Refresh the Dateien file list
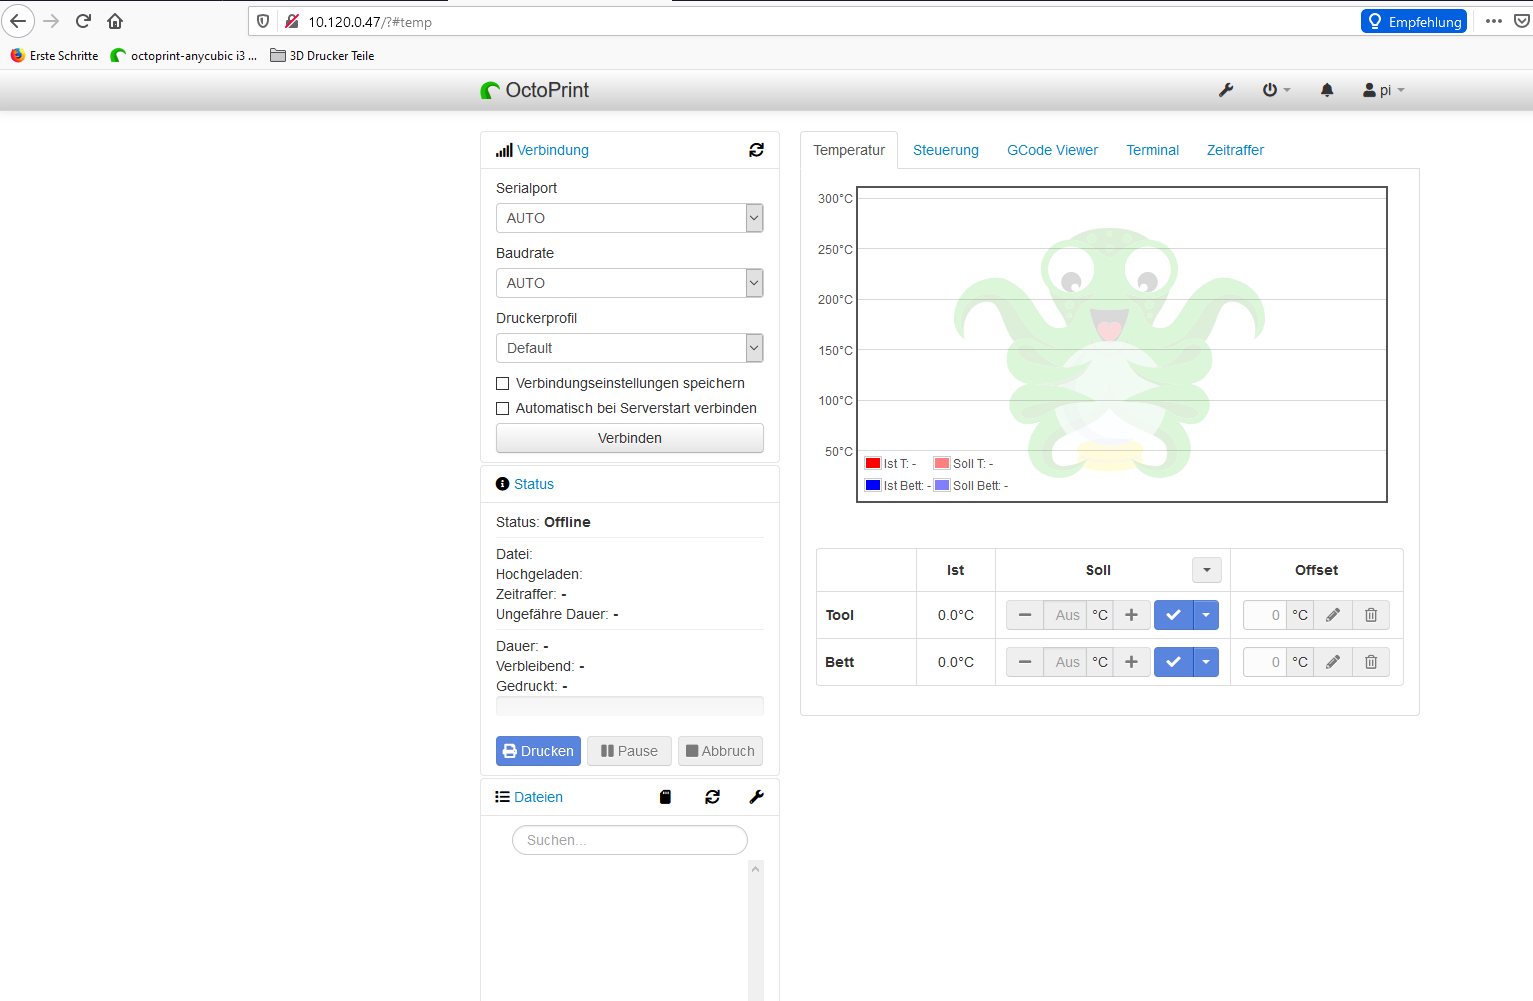 712,797
